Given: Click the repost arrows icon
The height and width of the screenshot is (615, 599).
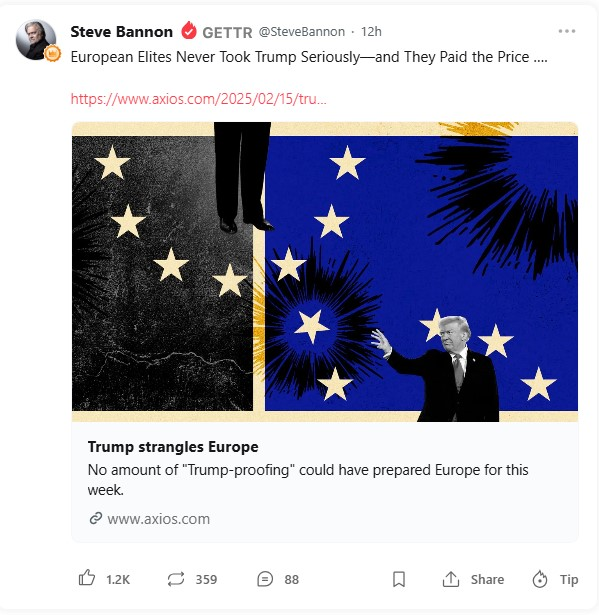Looking at the screenshot, I should (x=176, y=579).
